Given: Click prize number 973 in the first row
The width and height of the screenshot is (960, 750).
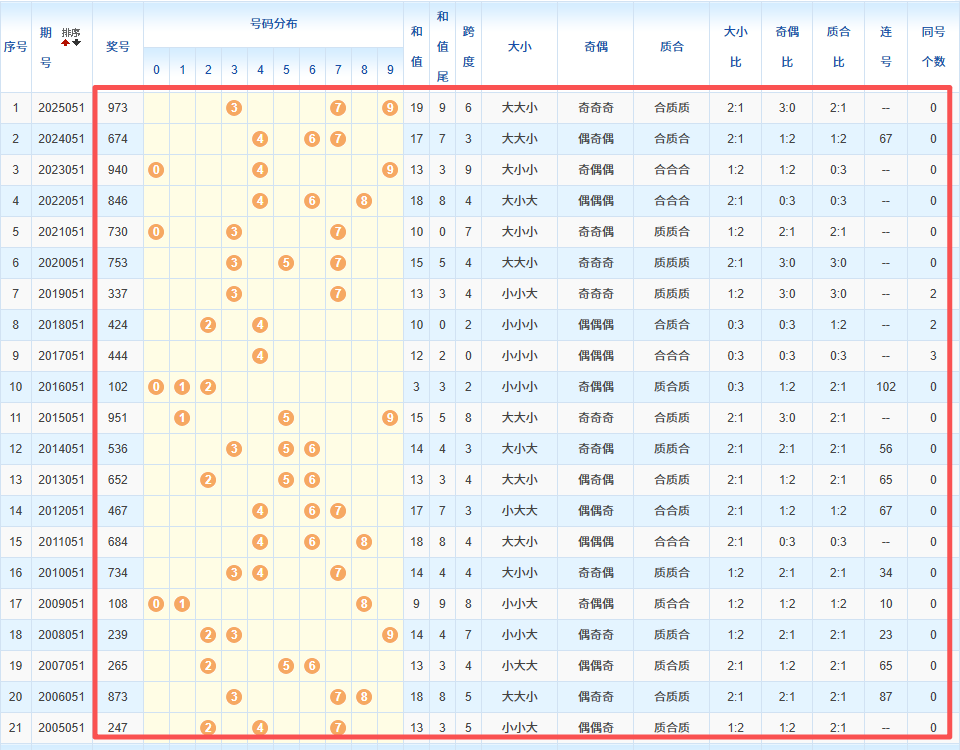Looking at the screenshot, I should pos(118,107).
